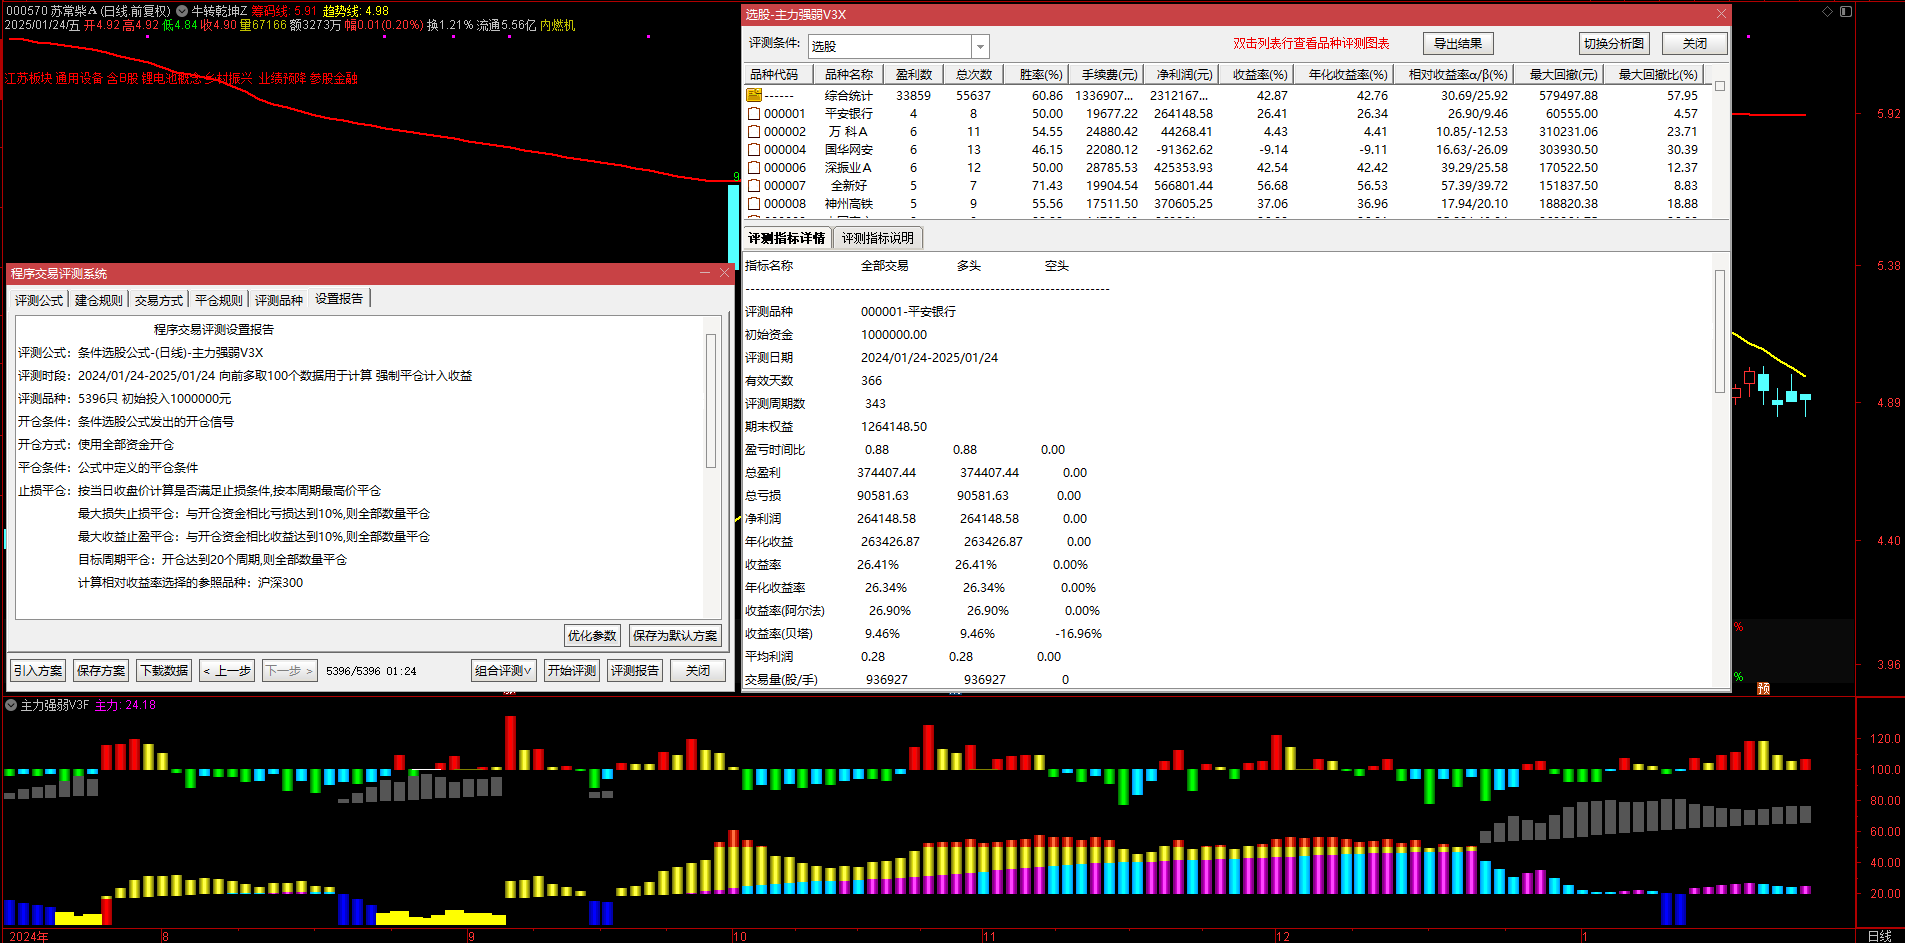Click the document icon for stock 000004
The height and width of the screenshot is (943, 1905).
(x=754, y=149)
